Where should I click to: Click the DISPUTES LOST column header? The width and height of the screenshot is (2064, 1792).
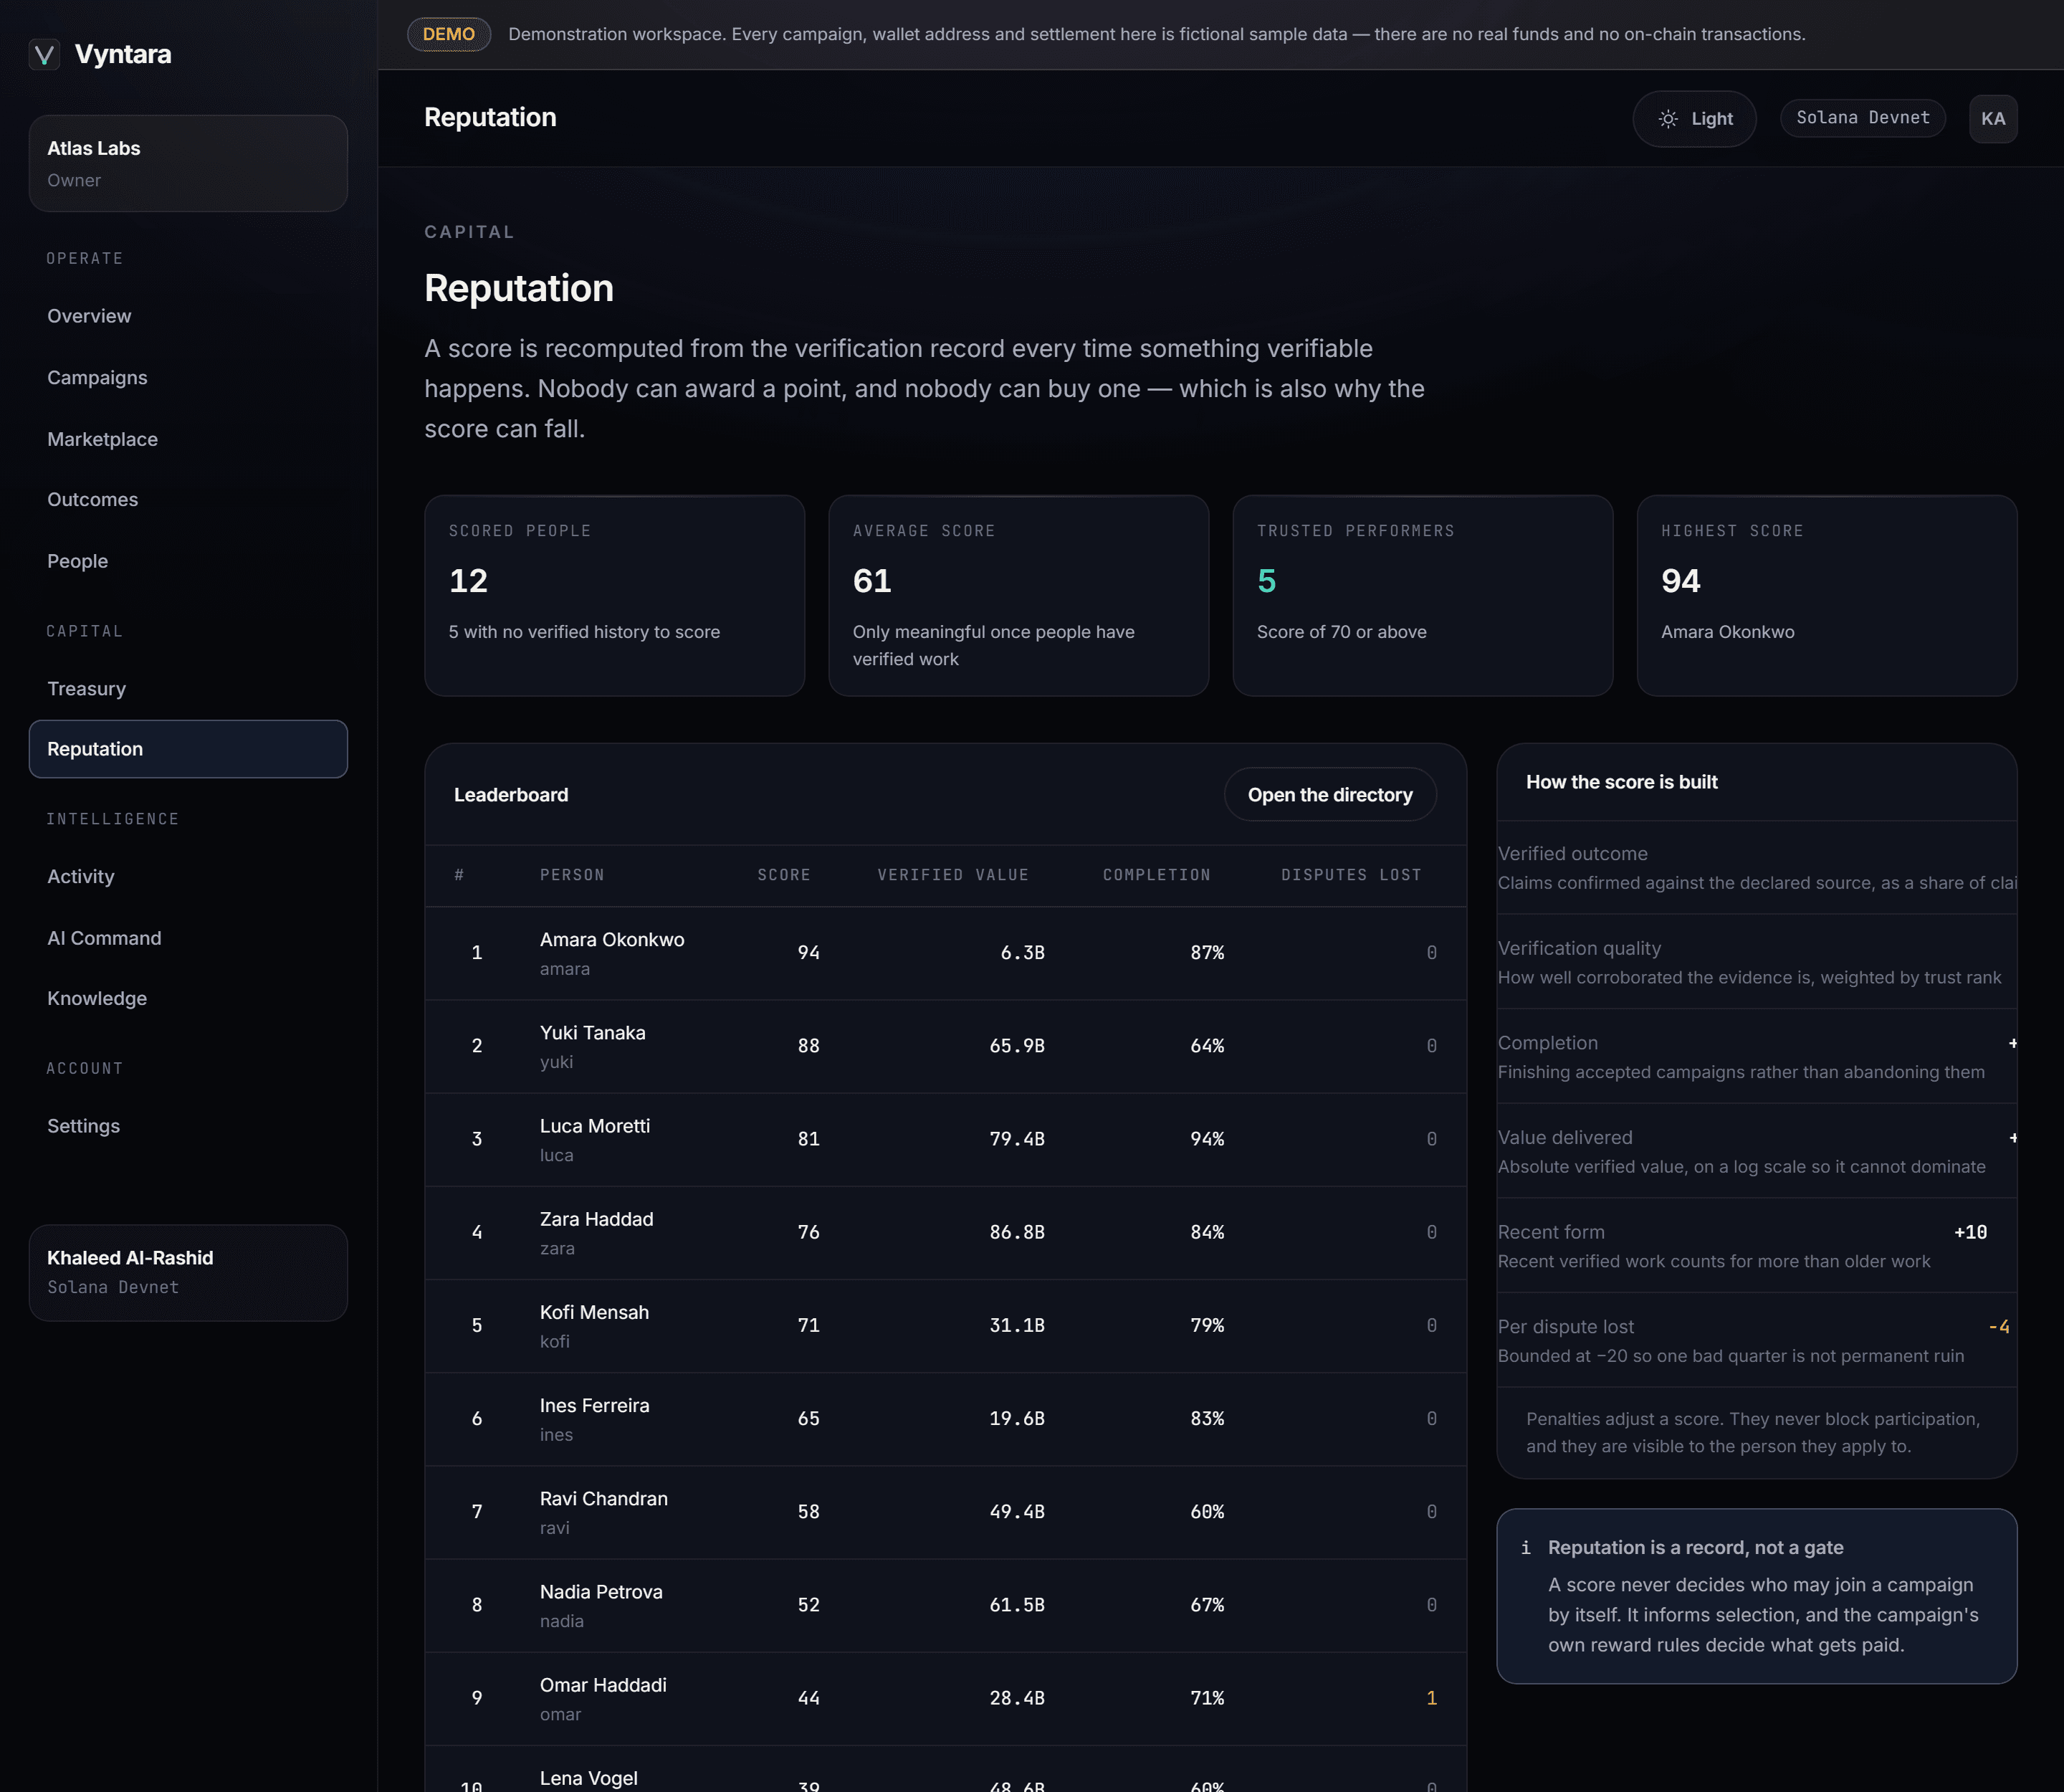1351,875
